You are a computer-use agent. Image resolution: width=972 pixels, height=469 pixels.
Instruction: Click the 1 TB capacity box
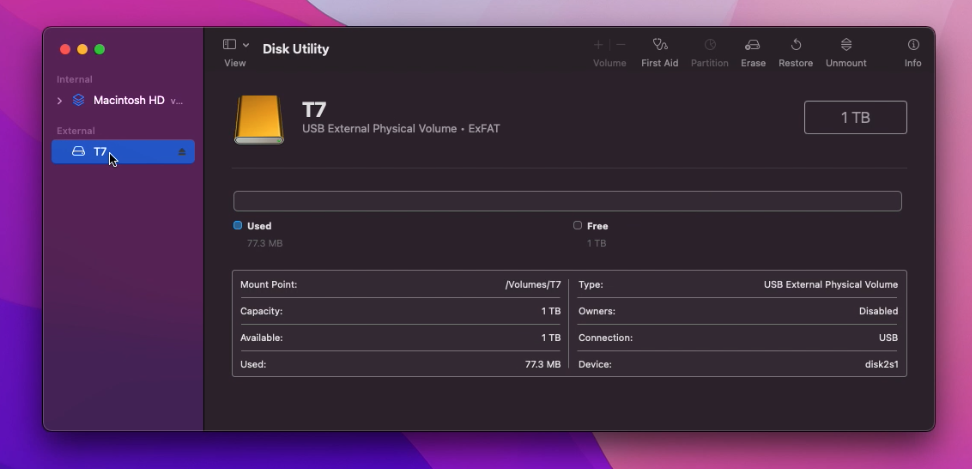pos(855,117)
